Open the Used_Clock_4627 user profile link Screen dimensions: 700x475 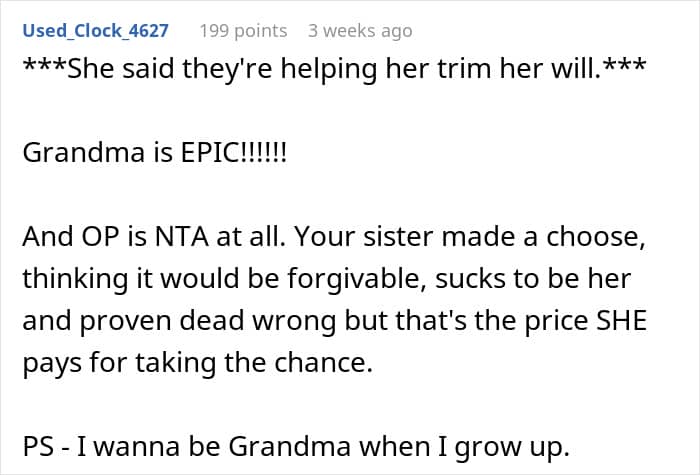[x=96, y=31]
